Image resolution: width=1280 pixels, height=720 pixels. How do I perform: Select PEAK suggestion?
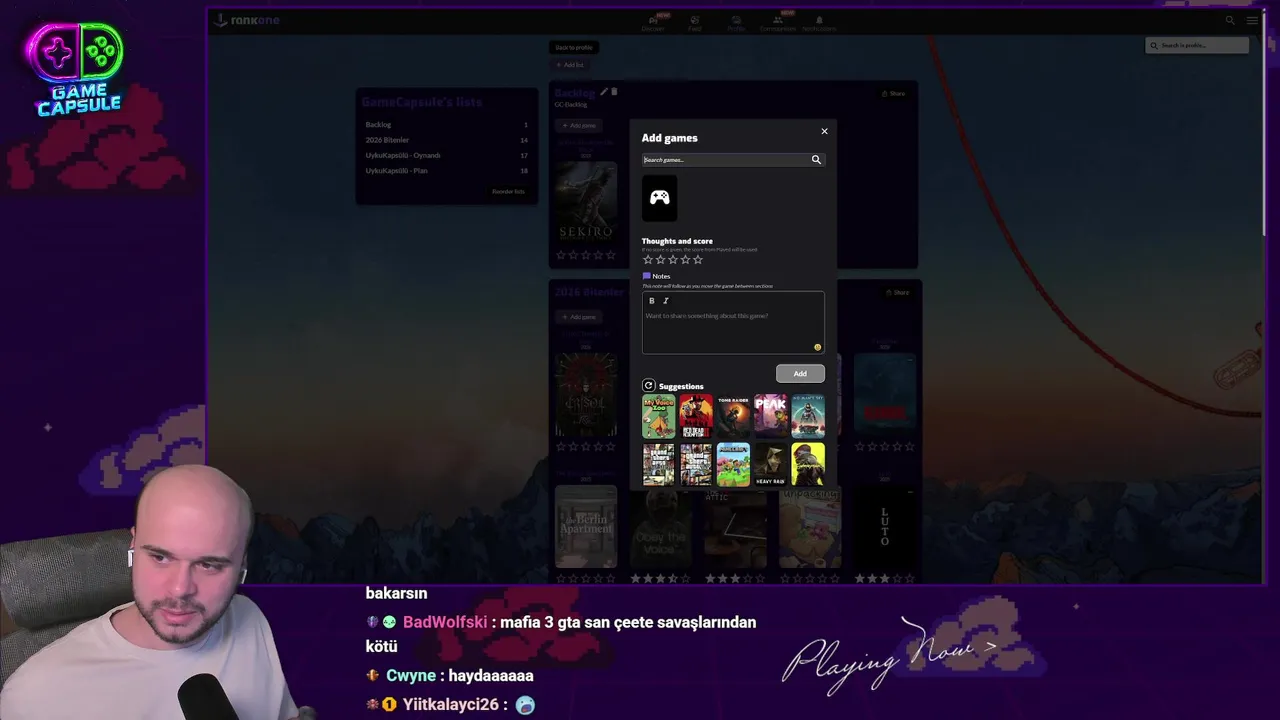tap(770, 416)
